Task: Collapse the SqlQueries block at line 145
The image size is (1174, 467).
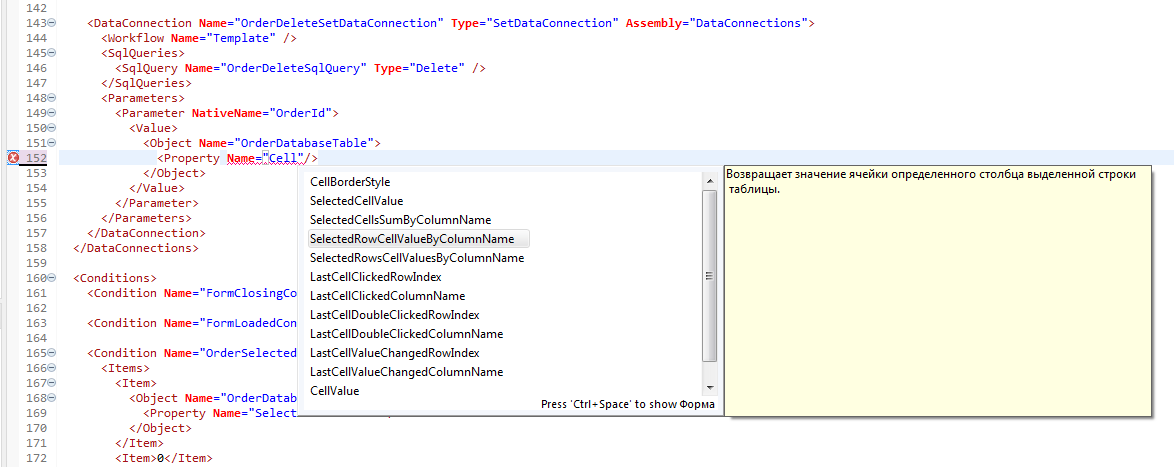Action: 52,53
